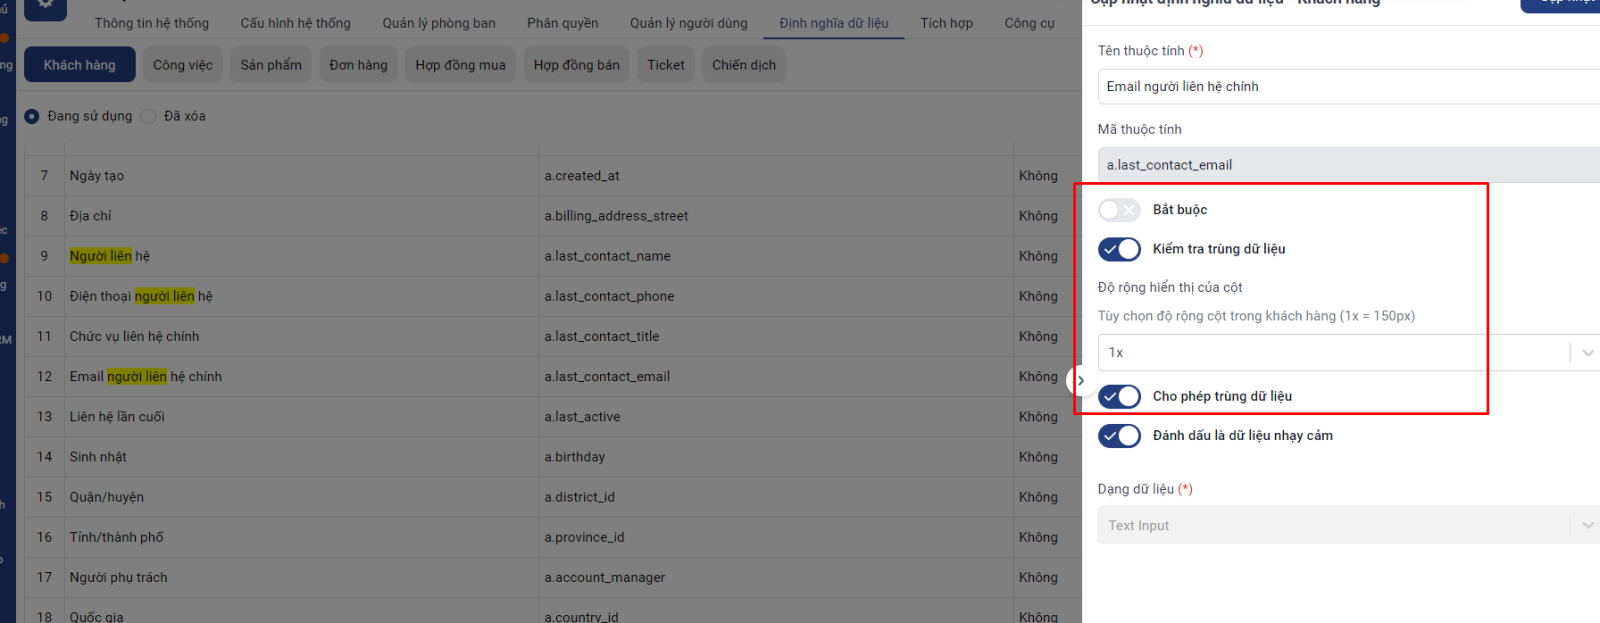Select the Sản phẩm category button
Viewport: 1600px width, 623px height.
[x=271, y=65]
